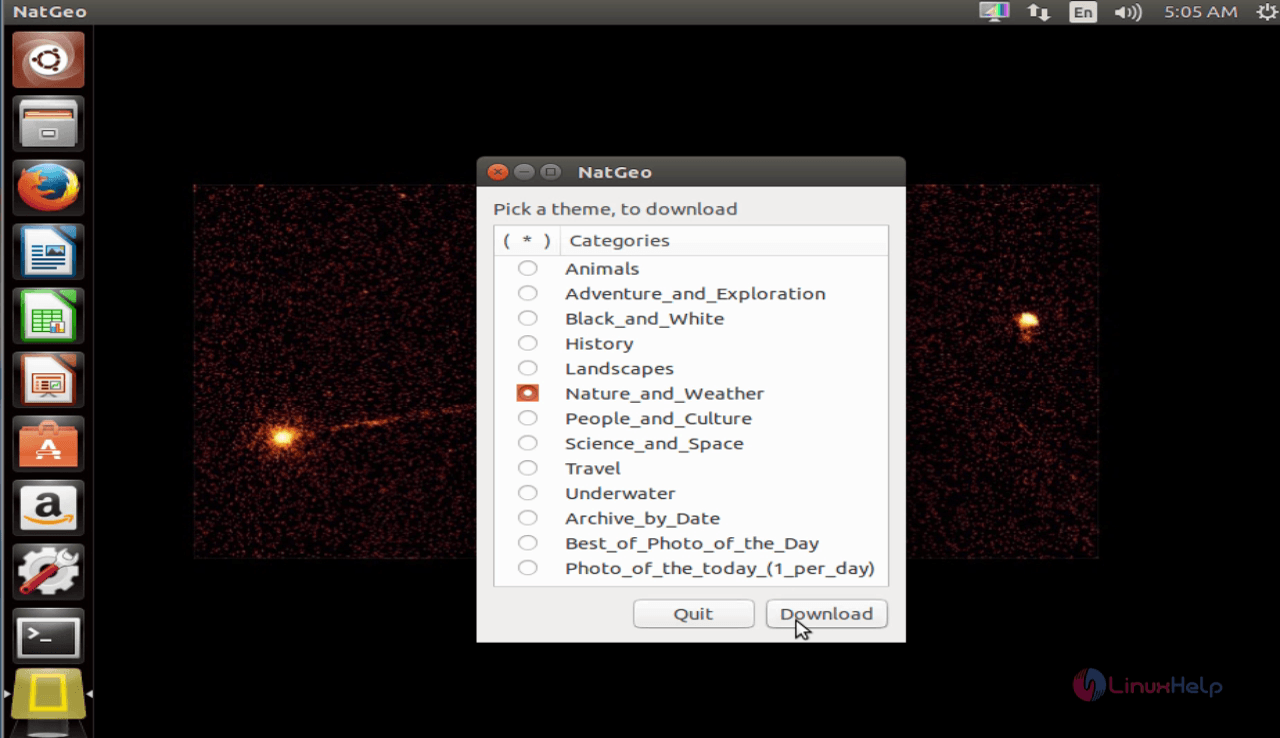The width and height of the screenshot is (1280, 738).
Task: Click the yellow NatGeo app launcher icon
Action: 48,696
